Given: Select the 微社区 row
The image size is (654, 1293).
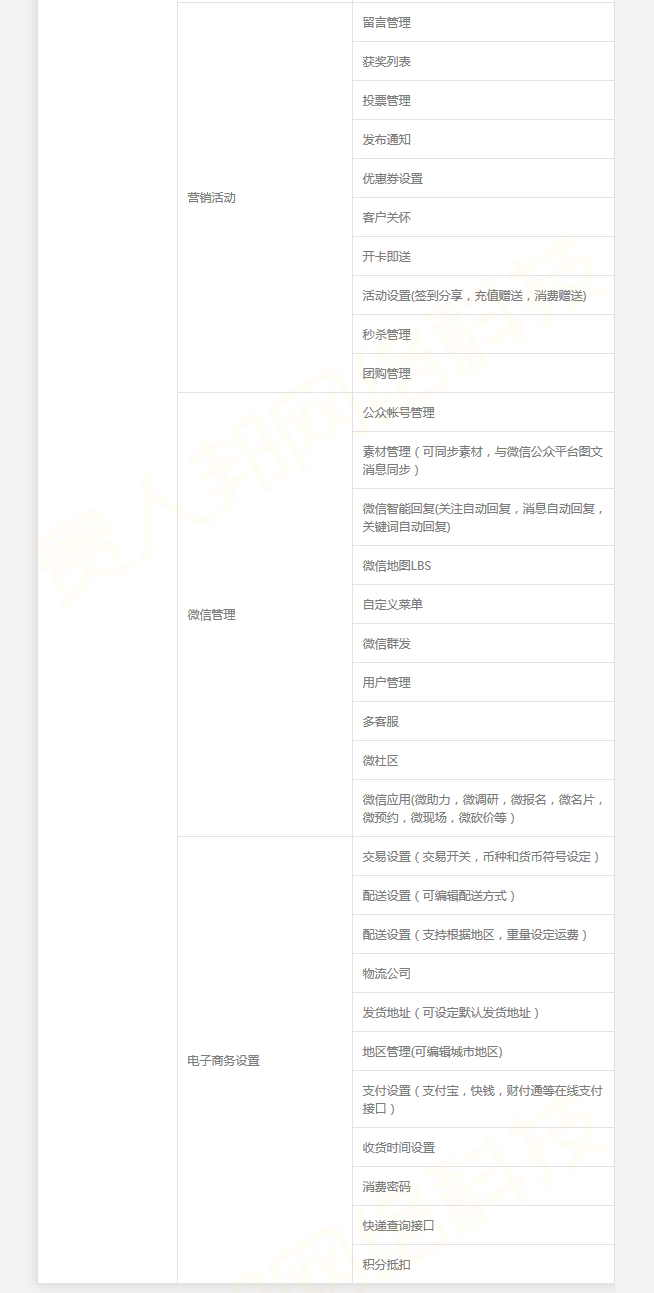Looking at the screenshot, I should [483, 760].
